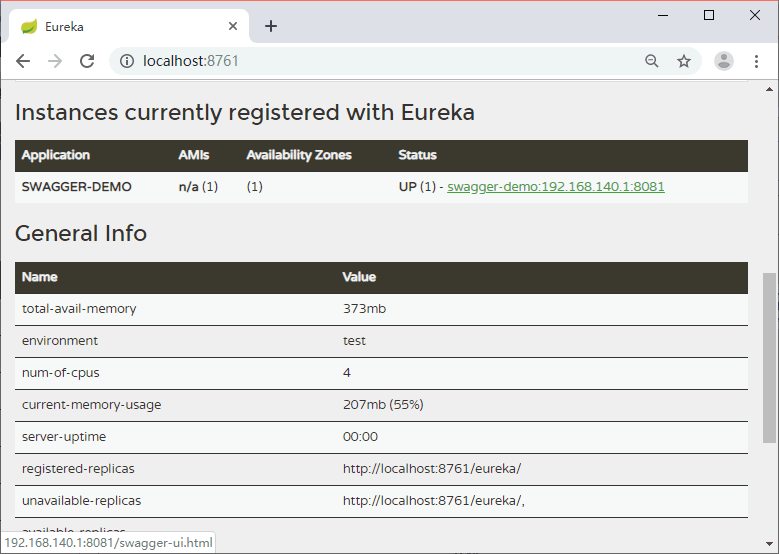Select the unavailable-replicas URL value
Viewport: 779px width, 554px height.
pos(434,501)
